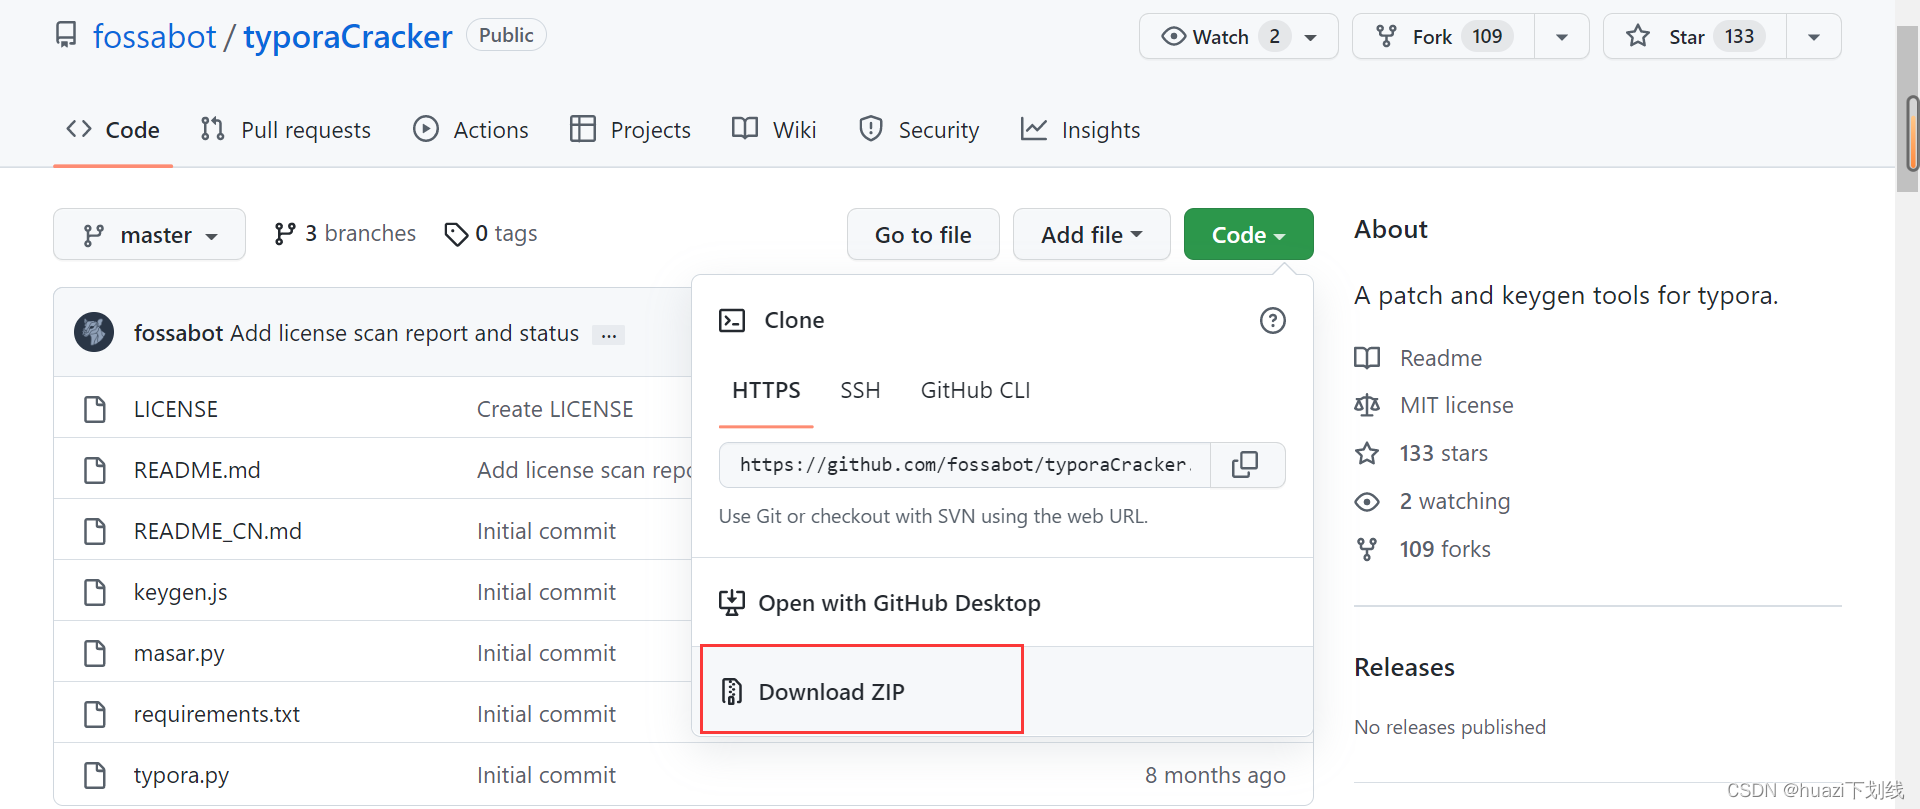Open the Fork options dropdown arrow
Screen dimensions: 1920x809
coord(1562,37)
